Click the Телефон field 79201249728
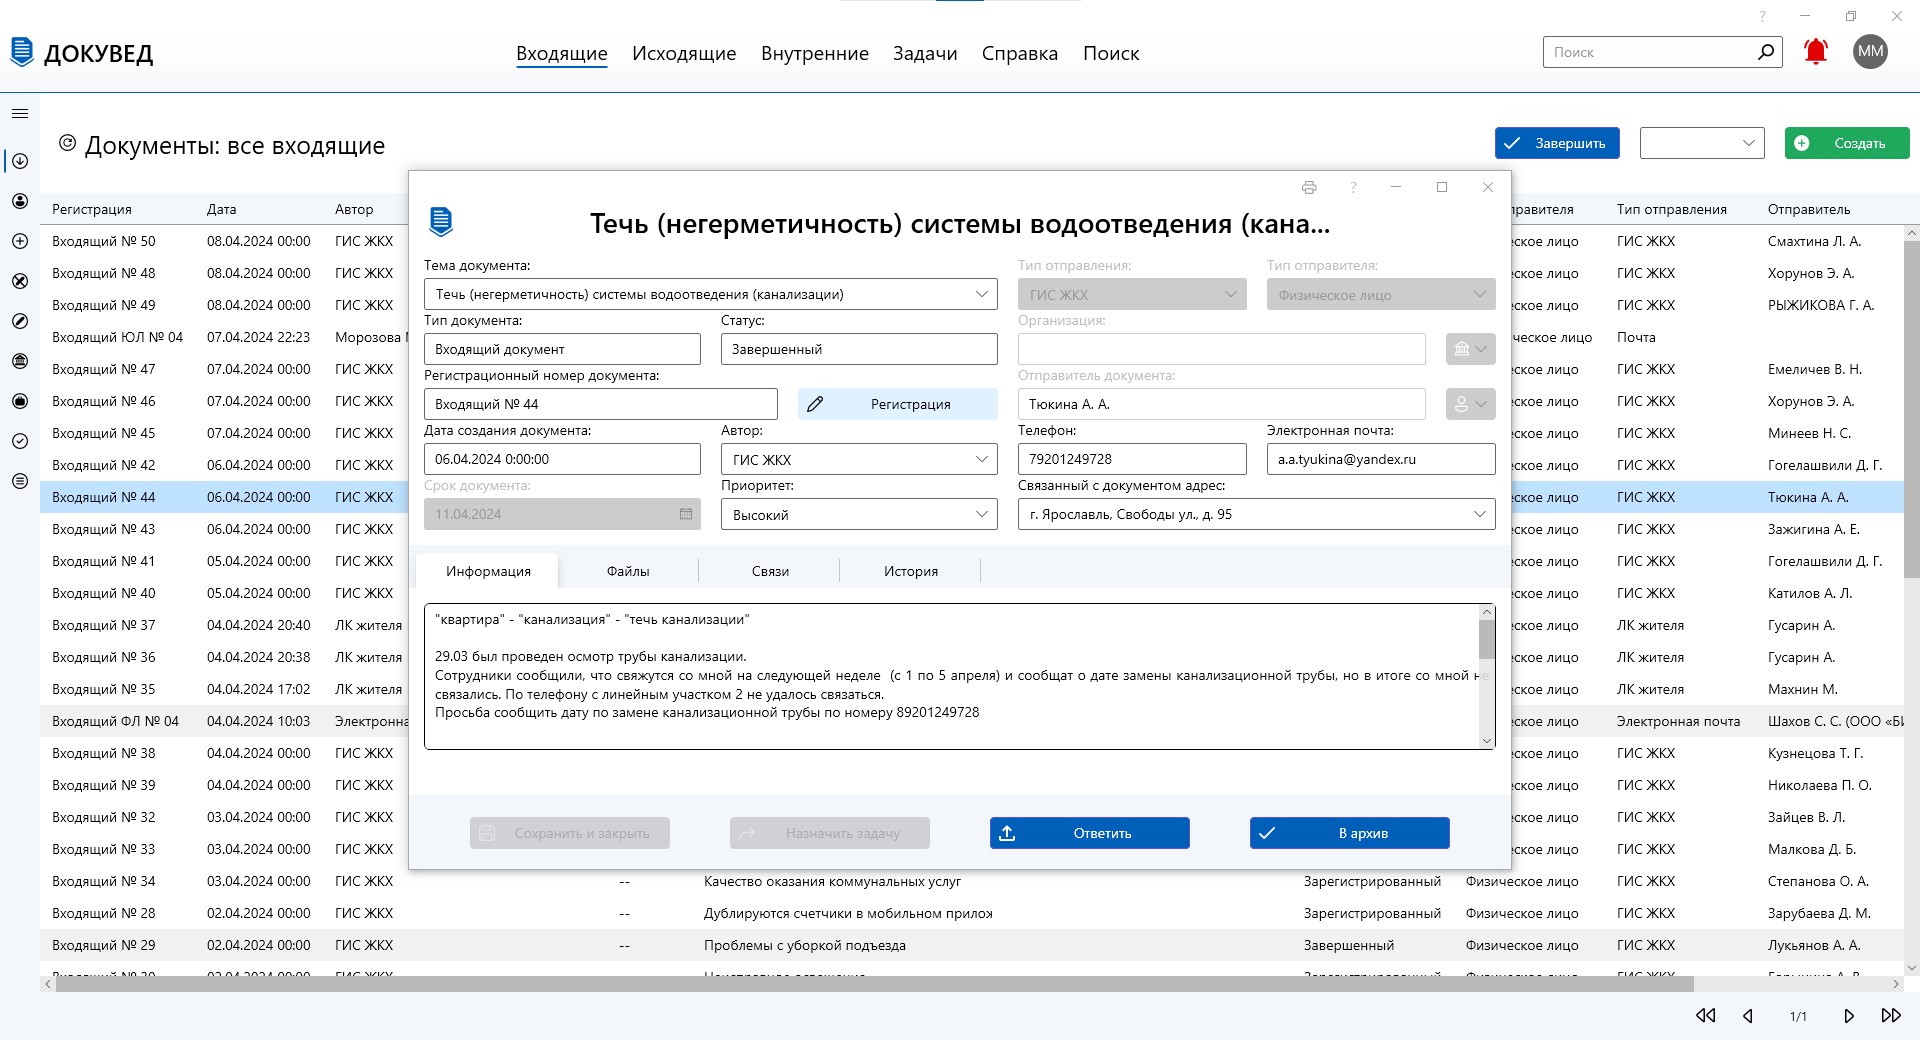The width and height of the screenshot is (1920, 1040). click(1132, 459)
